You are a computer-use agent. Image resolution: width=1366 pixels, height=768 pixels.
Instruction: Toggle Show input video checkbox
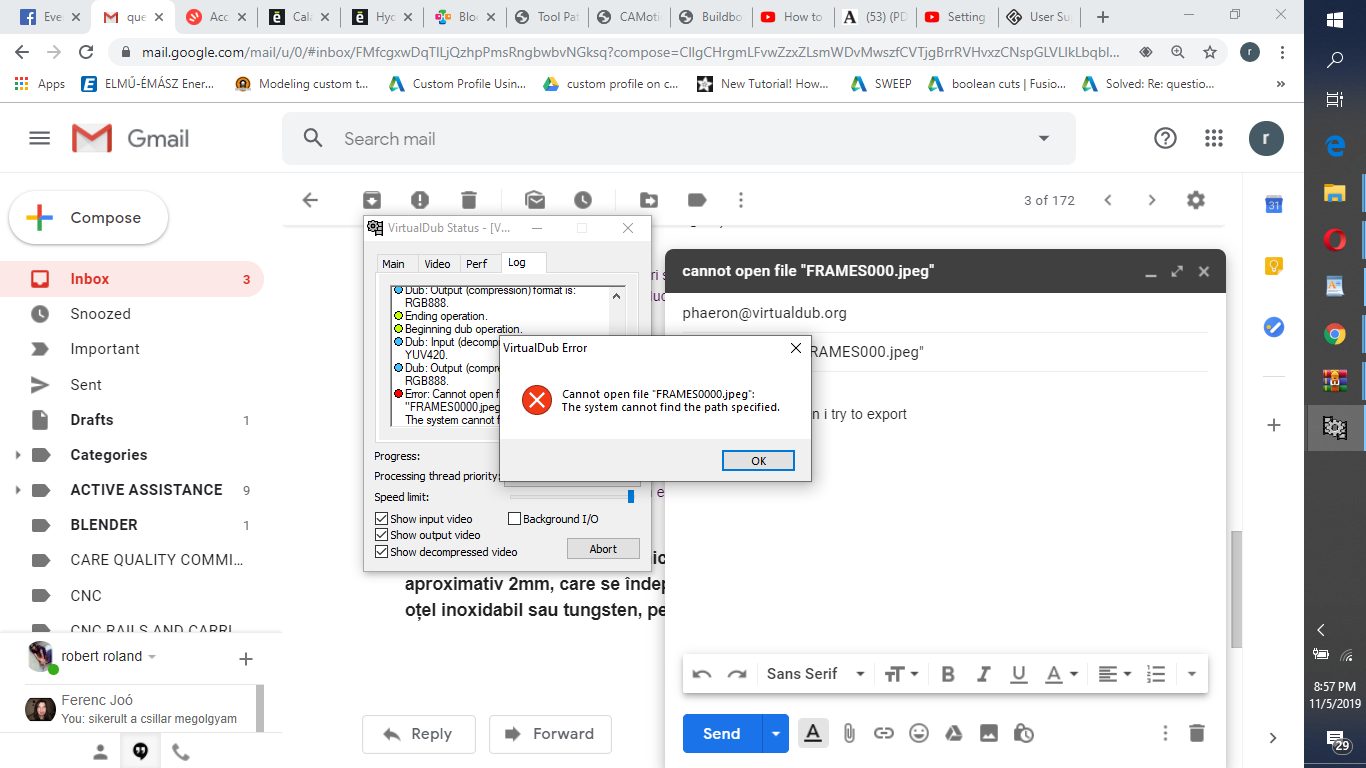pos(381,519)
